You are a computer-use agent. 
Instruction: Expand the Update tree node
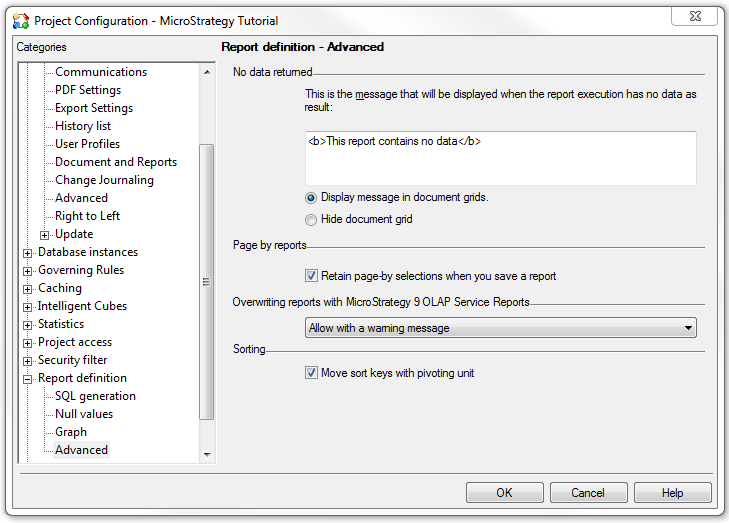(x=45, y=235)
